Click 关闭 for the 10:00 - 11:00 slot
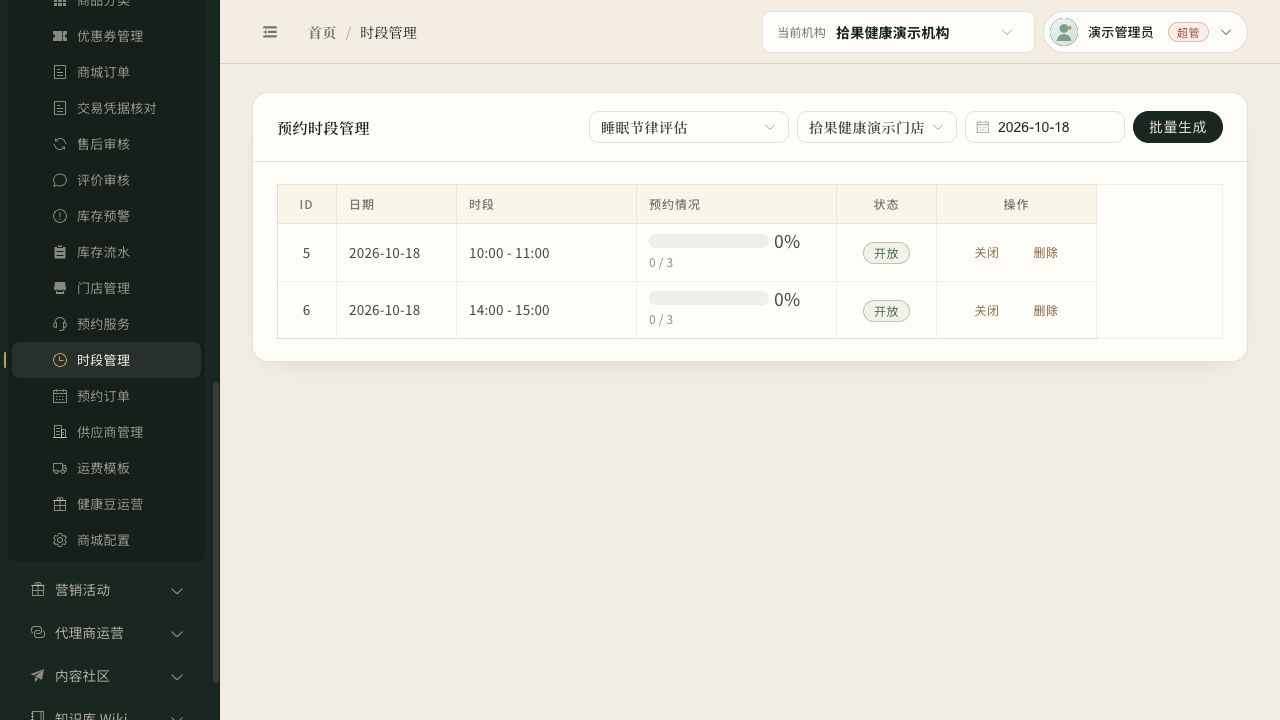 987,253
